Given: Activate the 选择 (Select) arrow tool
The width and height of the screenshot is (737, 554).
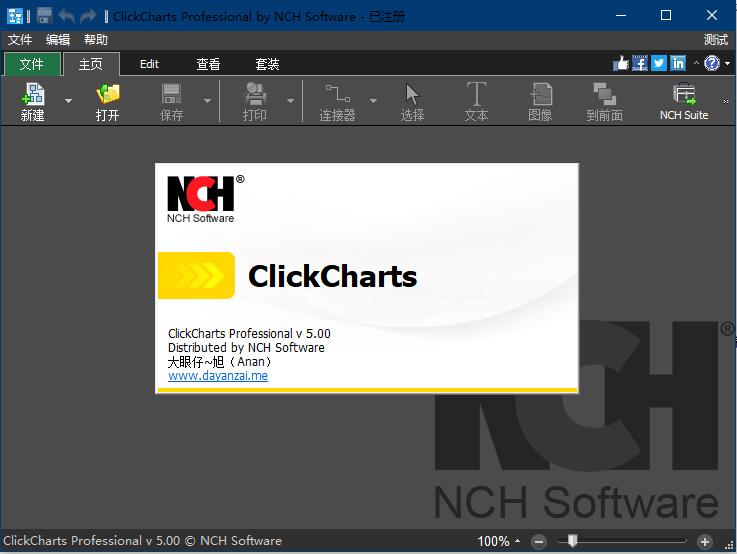Looking at the screenshot, I should [412, 101].
